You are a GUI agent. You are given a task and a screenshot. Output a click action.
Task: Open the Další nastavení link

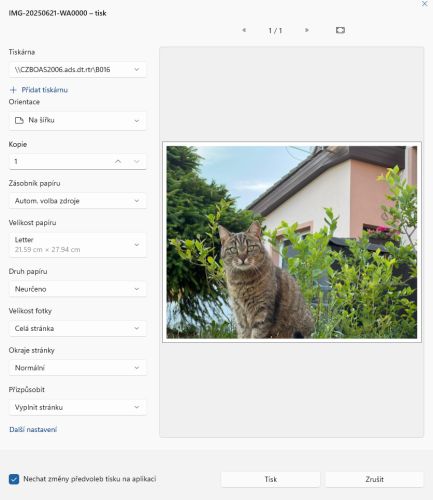33,430
